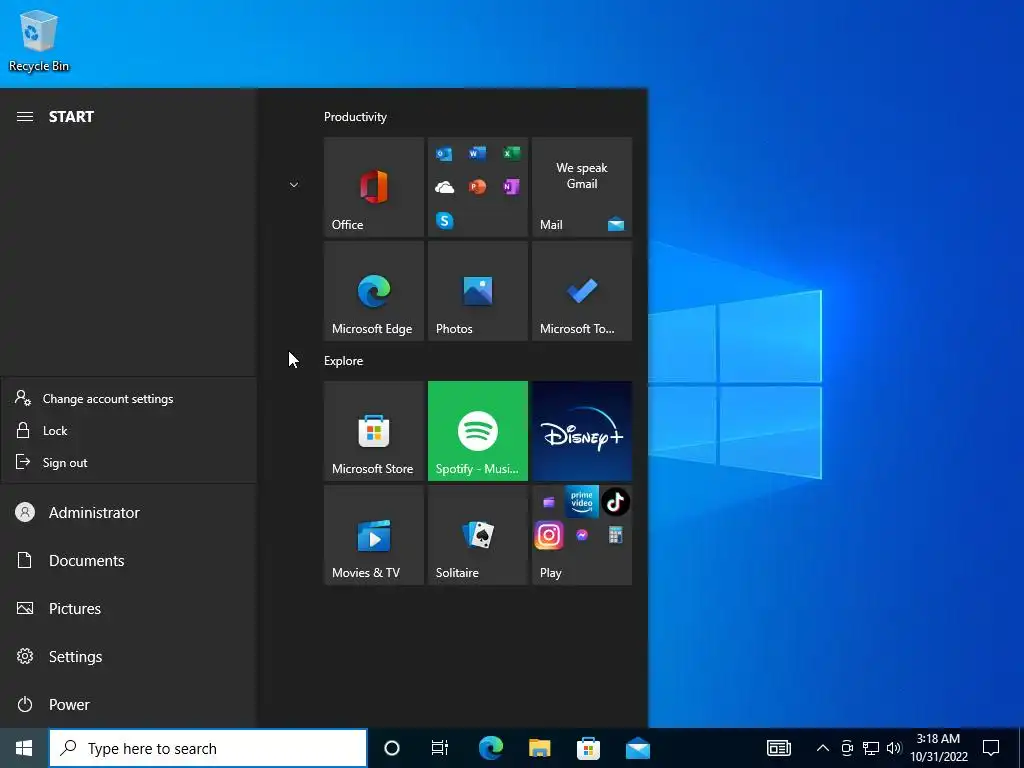1024x768 pixels.
Task: Open News and interests on taskbar
Action: [x=778, y=748]
